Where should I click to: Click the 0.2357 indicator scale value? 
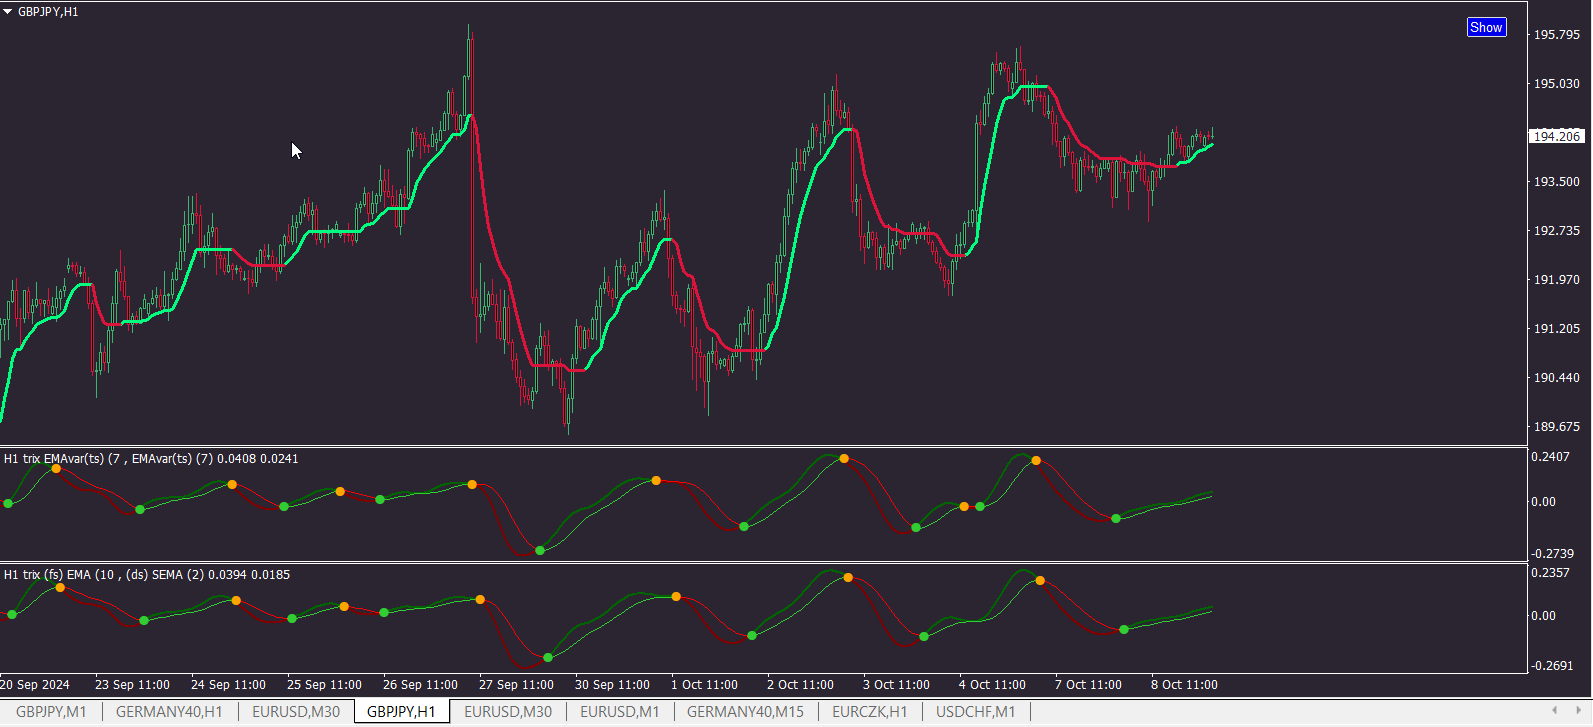[1550, 573]
